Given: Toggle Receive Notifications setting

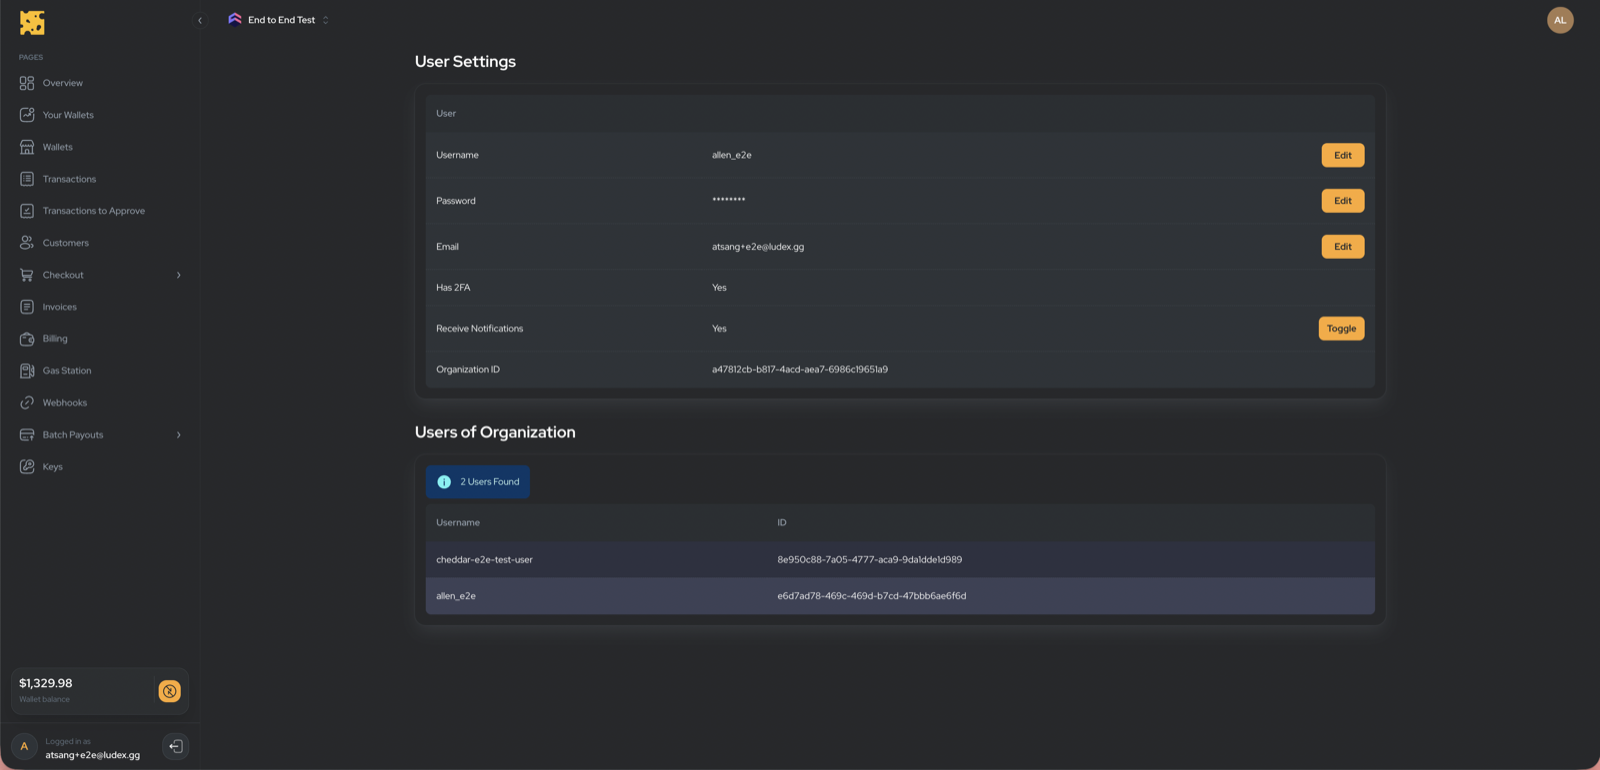Looking at the screenshot, I should tap(1341, 328).
